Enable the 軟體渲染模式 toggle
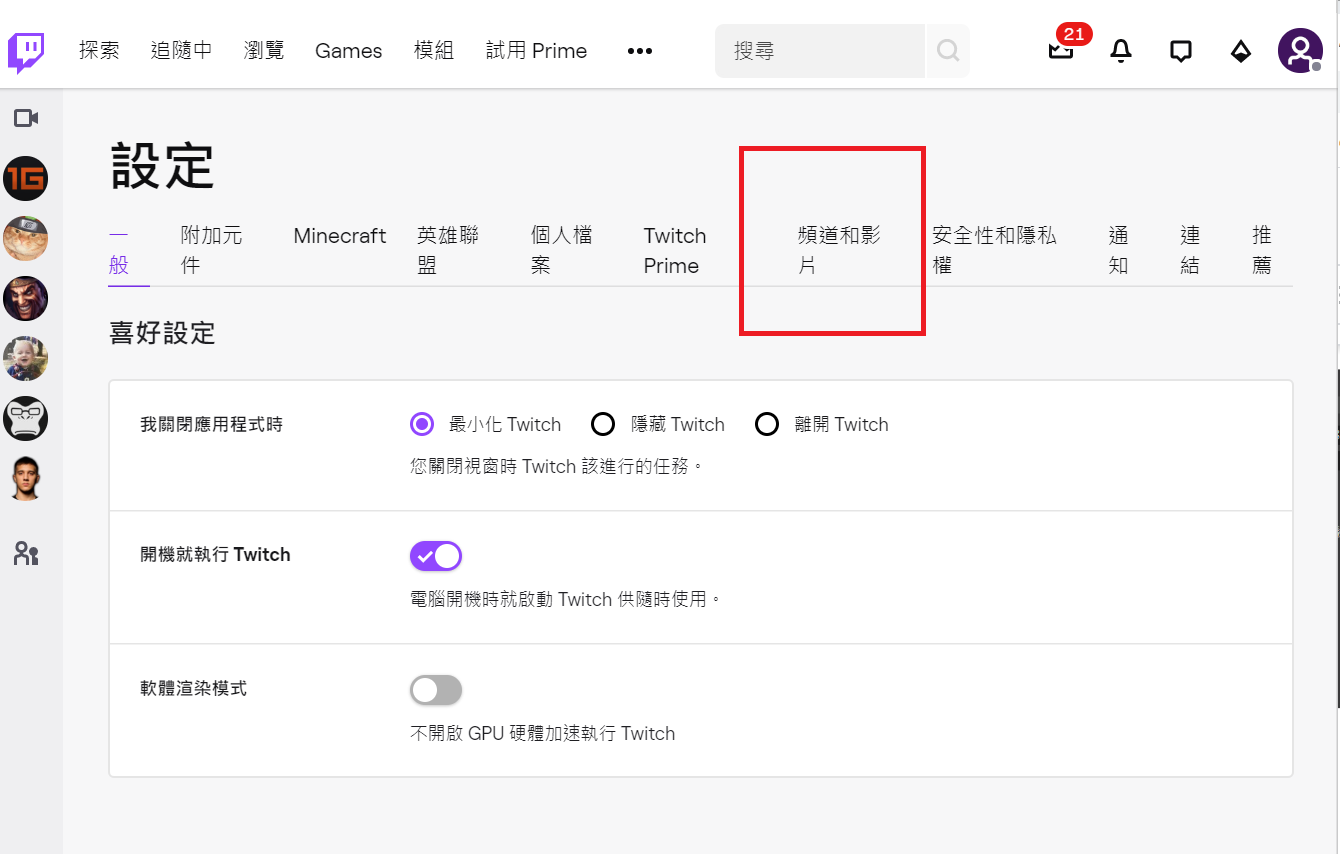 (x=436, y=690)
